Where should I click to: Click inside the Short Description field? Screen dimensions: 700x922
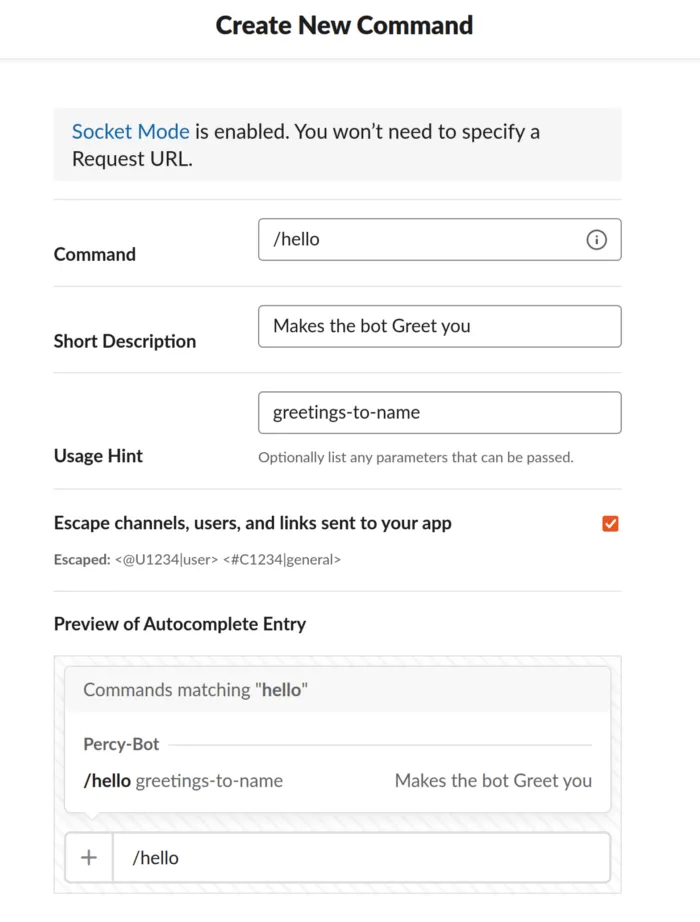[x=440, y=326]
